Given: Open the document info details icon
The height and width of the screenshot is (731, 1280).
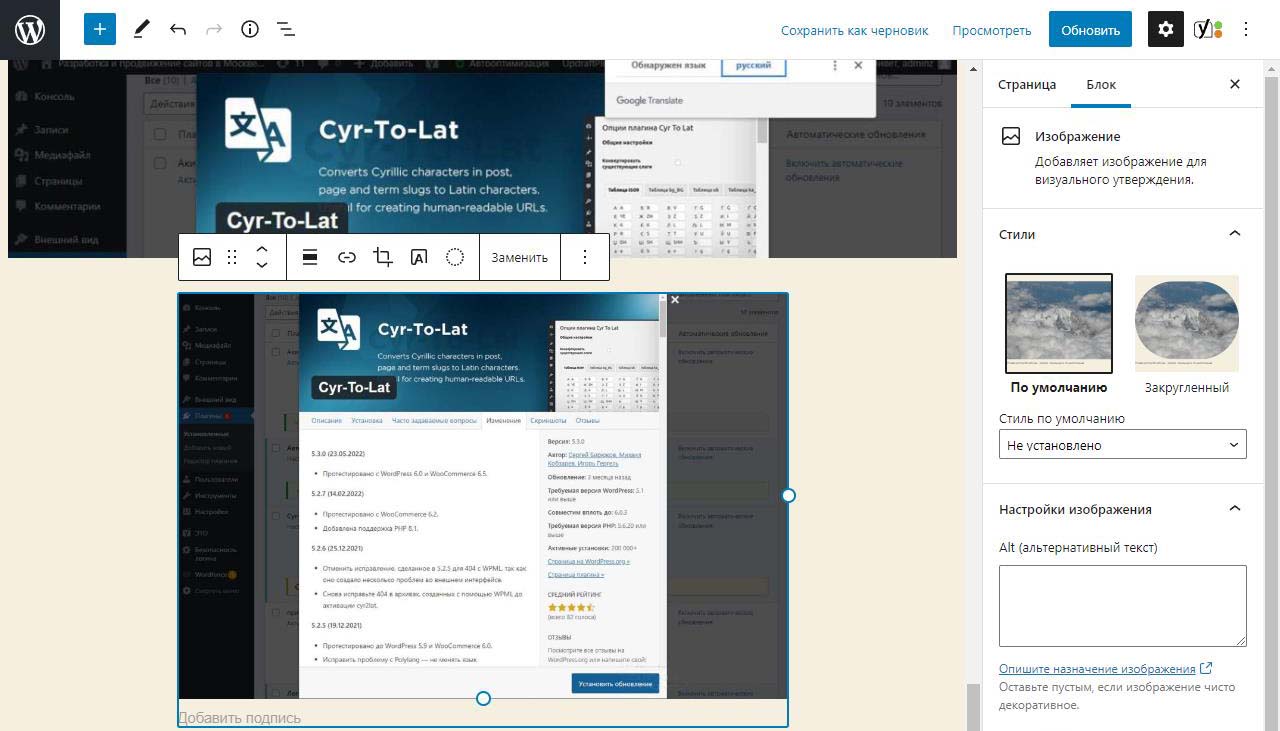Looking at the screenshot, I should (x=250, y=29).
